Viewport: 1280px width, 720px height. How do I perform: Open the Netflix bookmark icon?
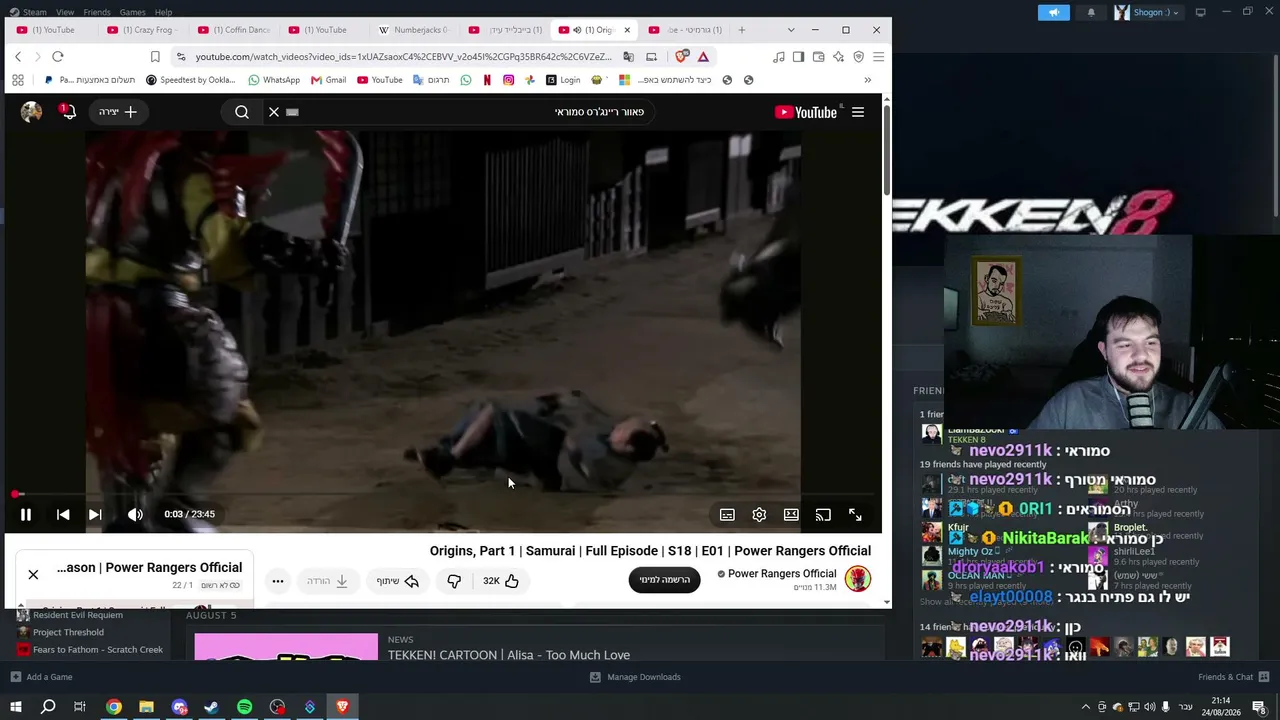point(487,80)
